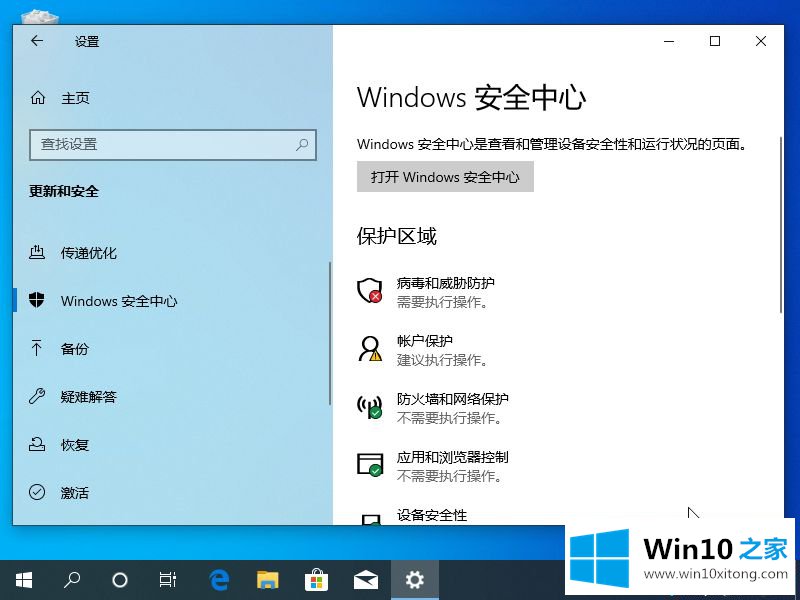The image size is (800, 600).
Task: Click 设备安全性 link text
Action: (x=432, y=515)
